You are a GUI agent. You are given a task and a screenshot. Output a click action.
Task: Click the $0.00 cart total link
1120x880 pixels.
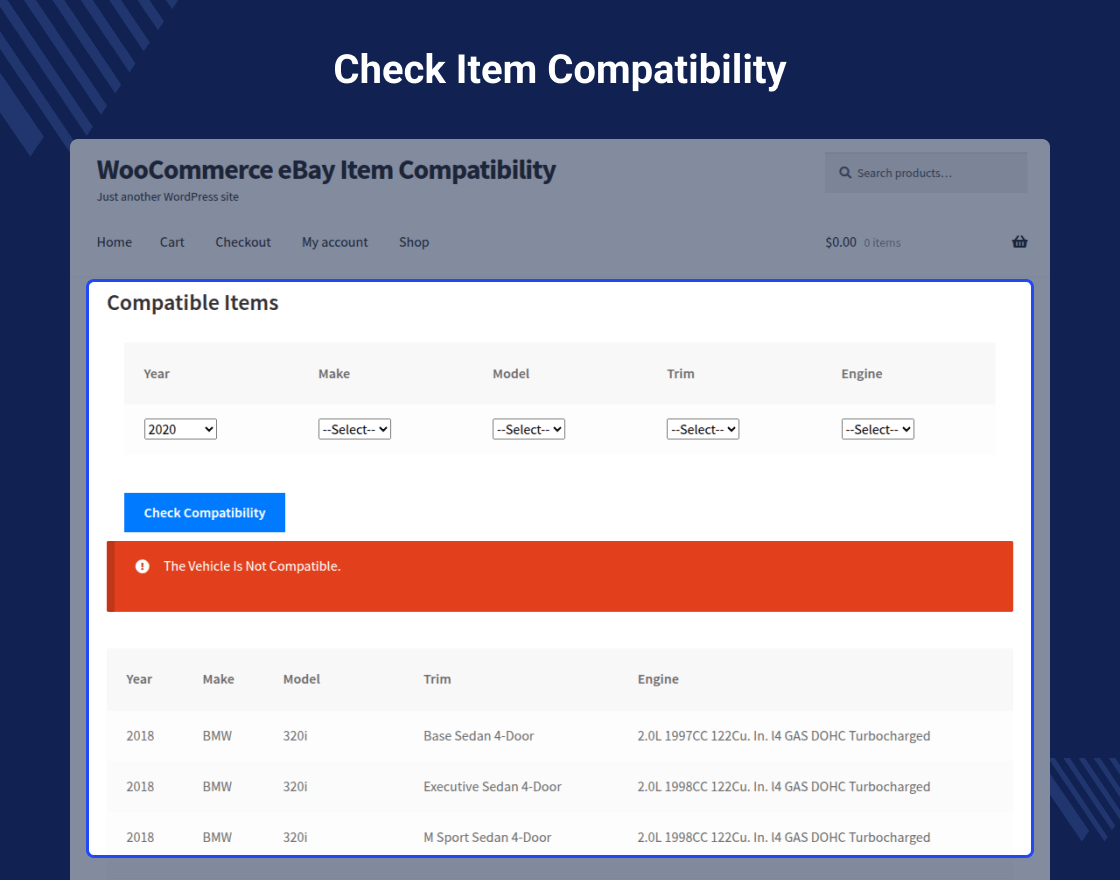[841, 242]
